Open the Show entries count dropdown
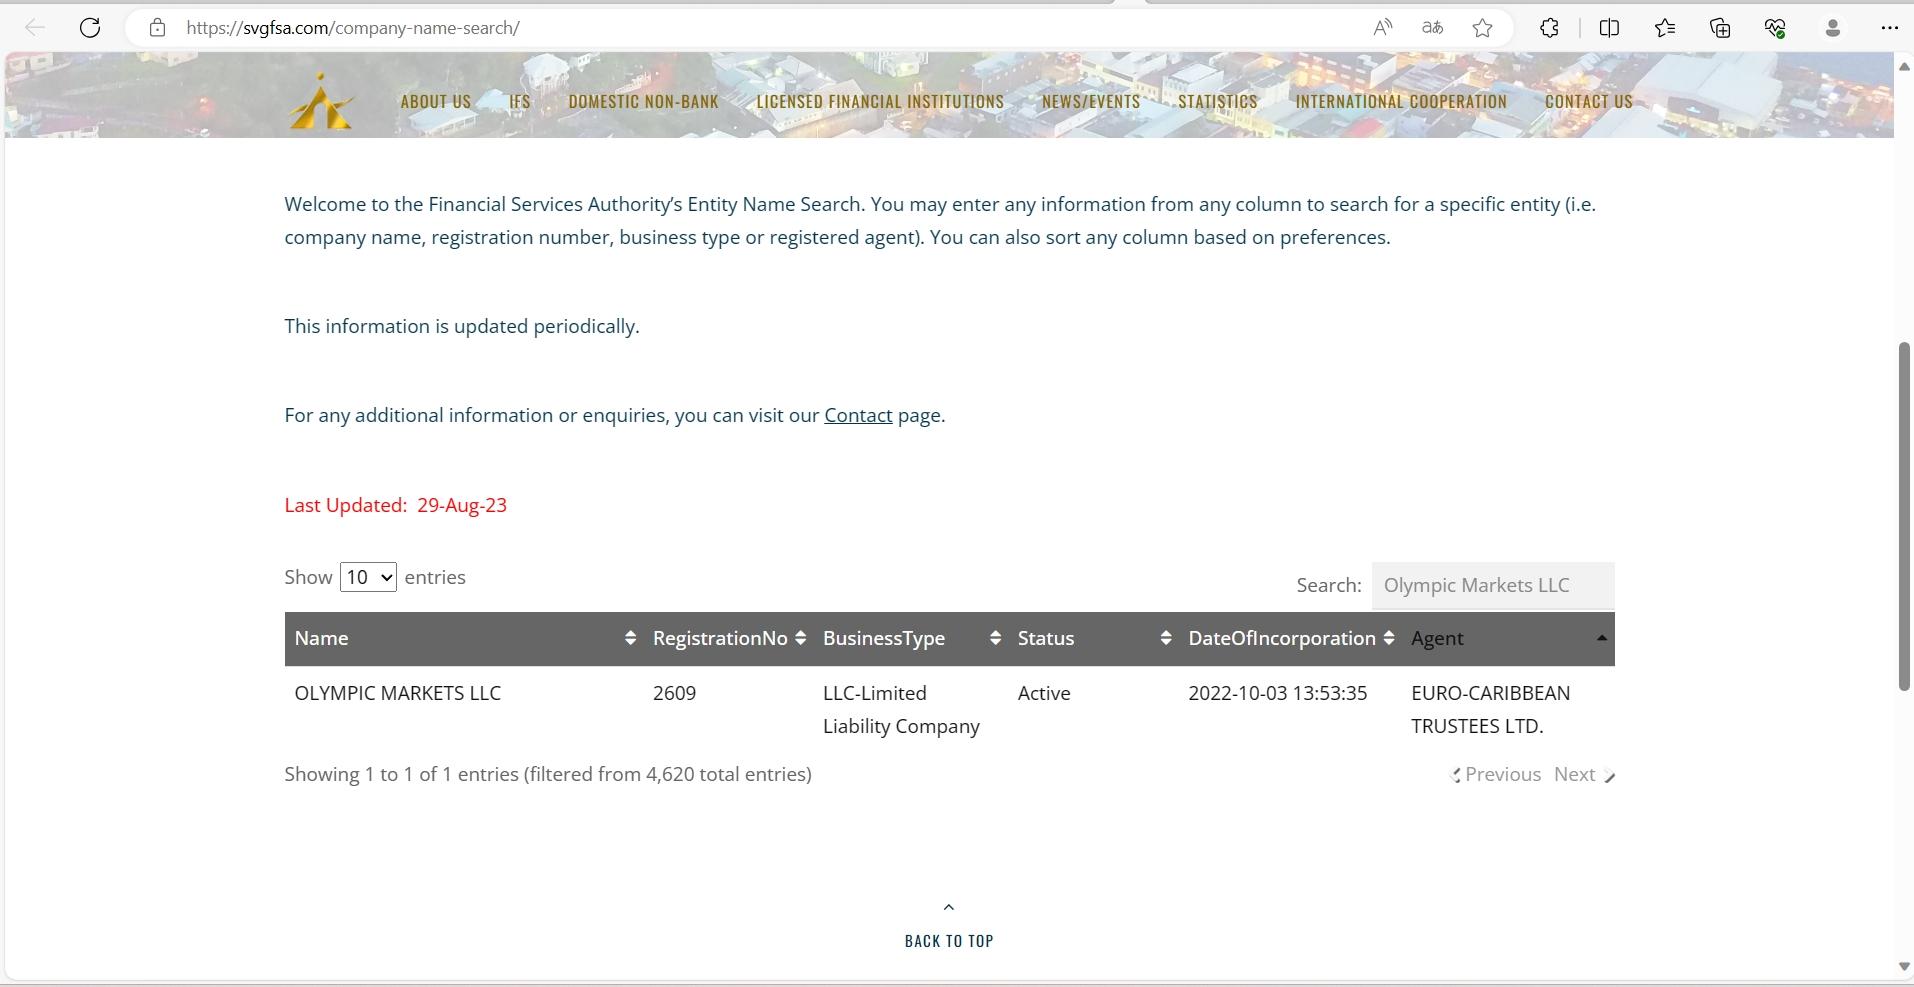The image size is (1914, 987). pyautogui.click(x=368, y=577)
